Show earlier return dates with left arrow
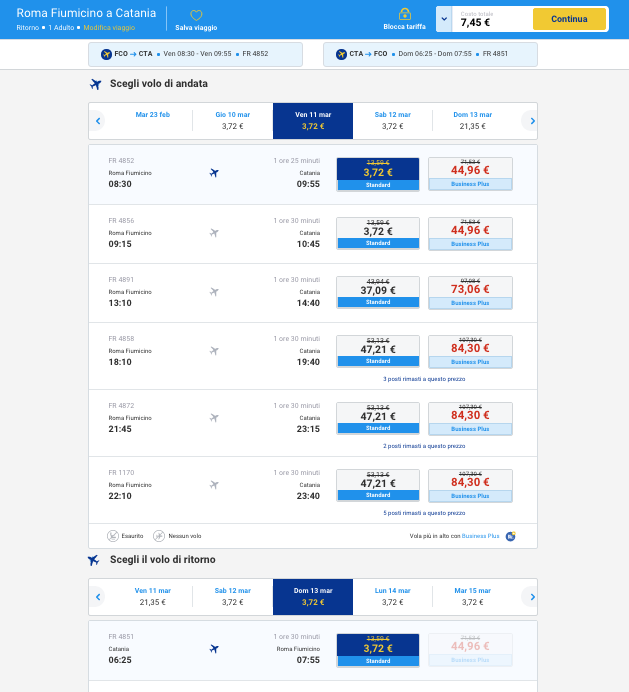 coord(98,597)
